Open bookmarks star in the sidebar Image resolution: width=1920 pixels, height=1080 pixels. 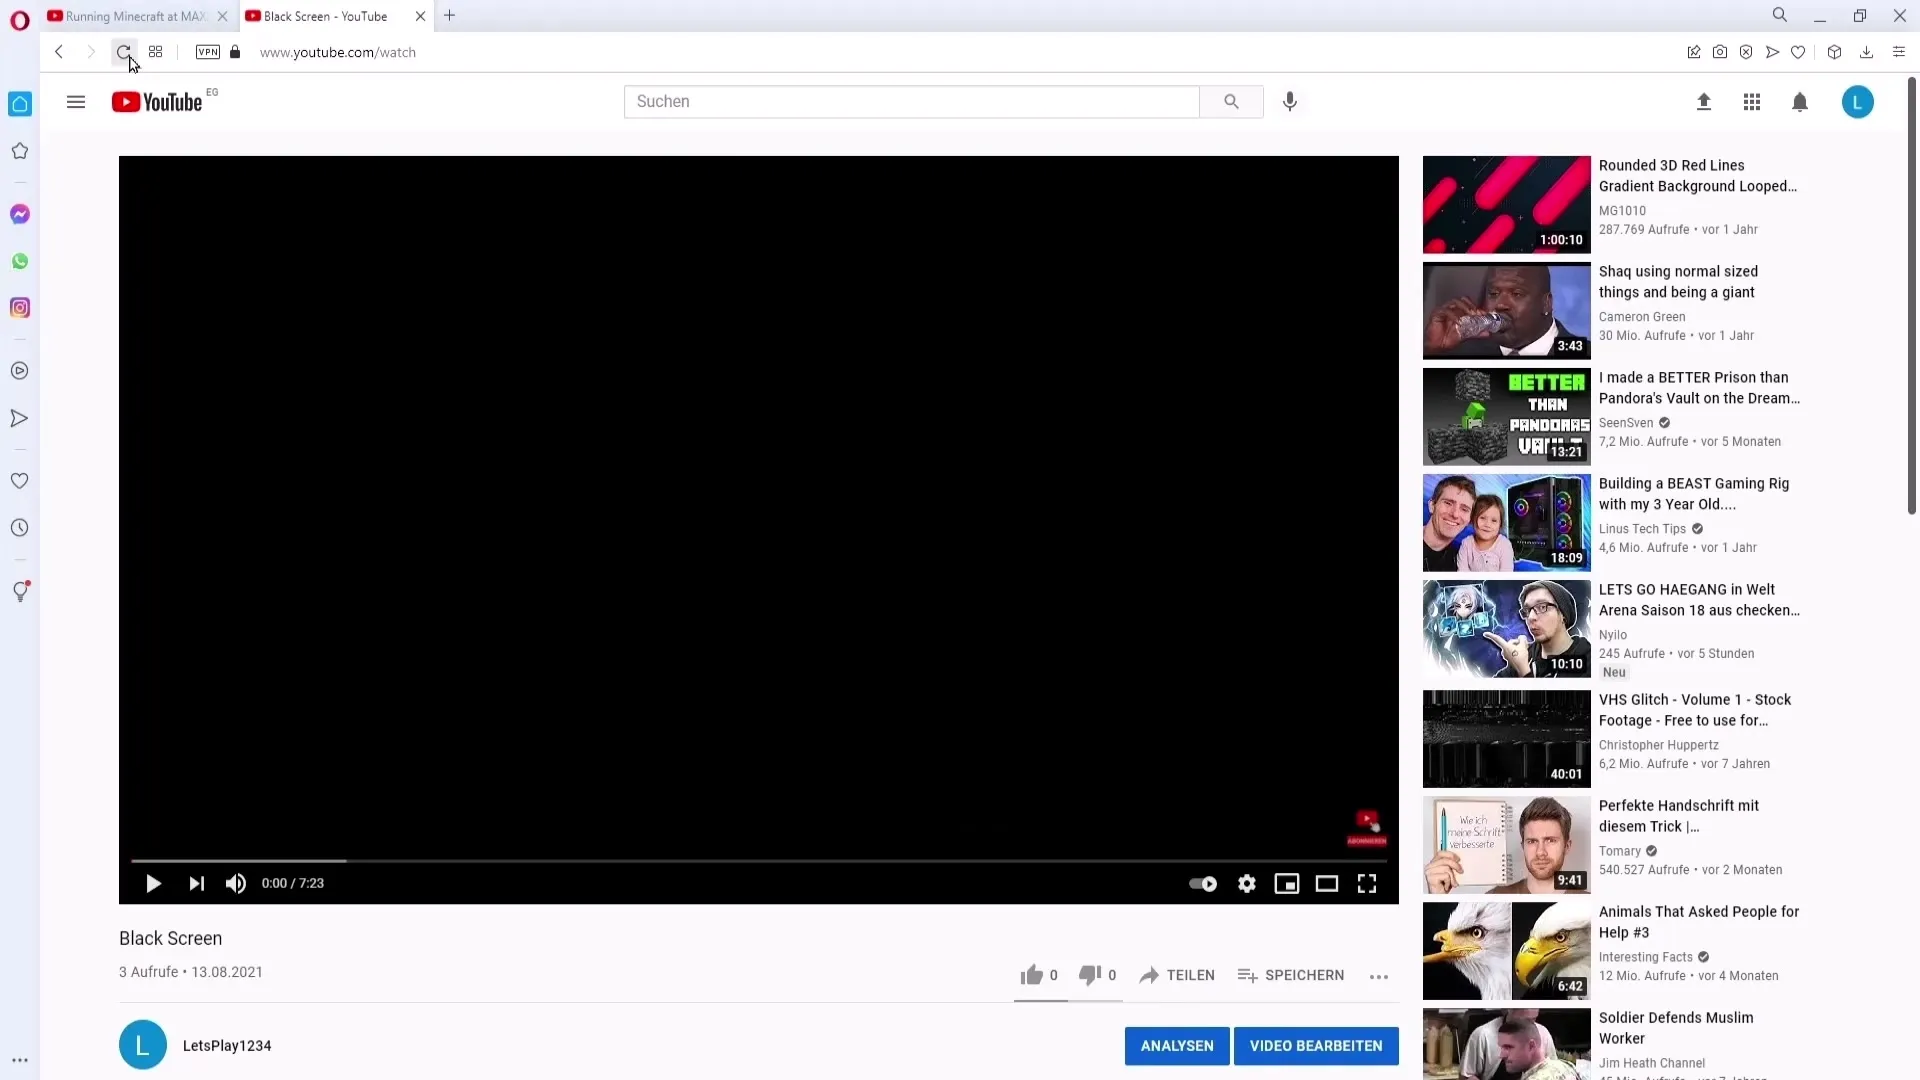20,151
